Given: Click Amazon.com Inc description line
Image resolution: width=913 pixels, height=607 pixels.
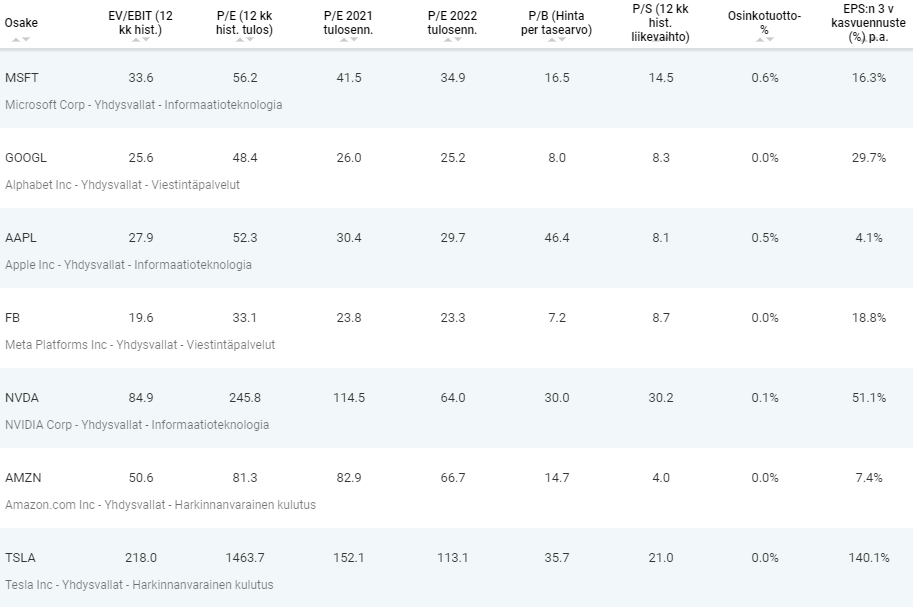Looking at the screenshot, I should [161, 504].
